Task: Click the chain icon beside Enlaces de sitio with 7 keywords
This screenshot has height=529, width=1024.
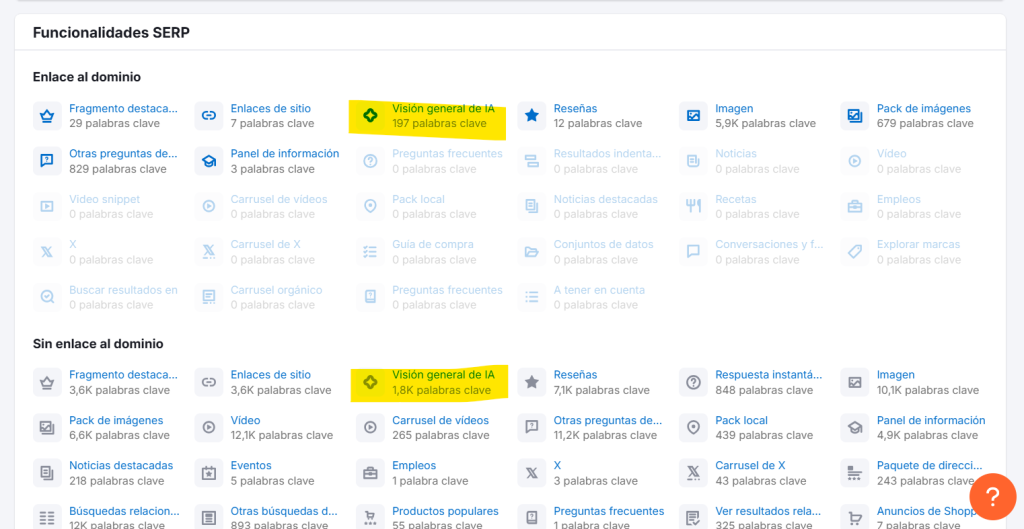Action: click(x=208, y=116)
